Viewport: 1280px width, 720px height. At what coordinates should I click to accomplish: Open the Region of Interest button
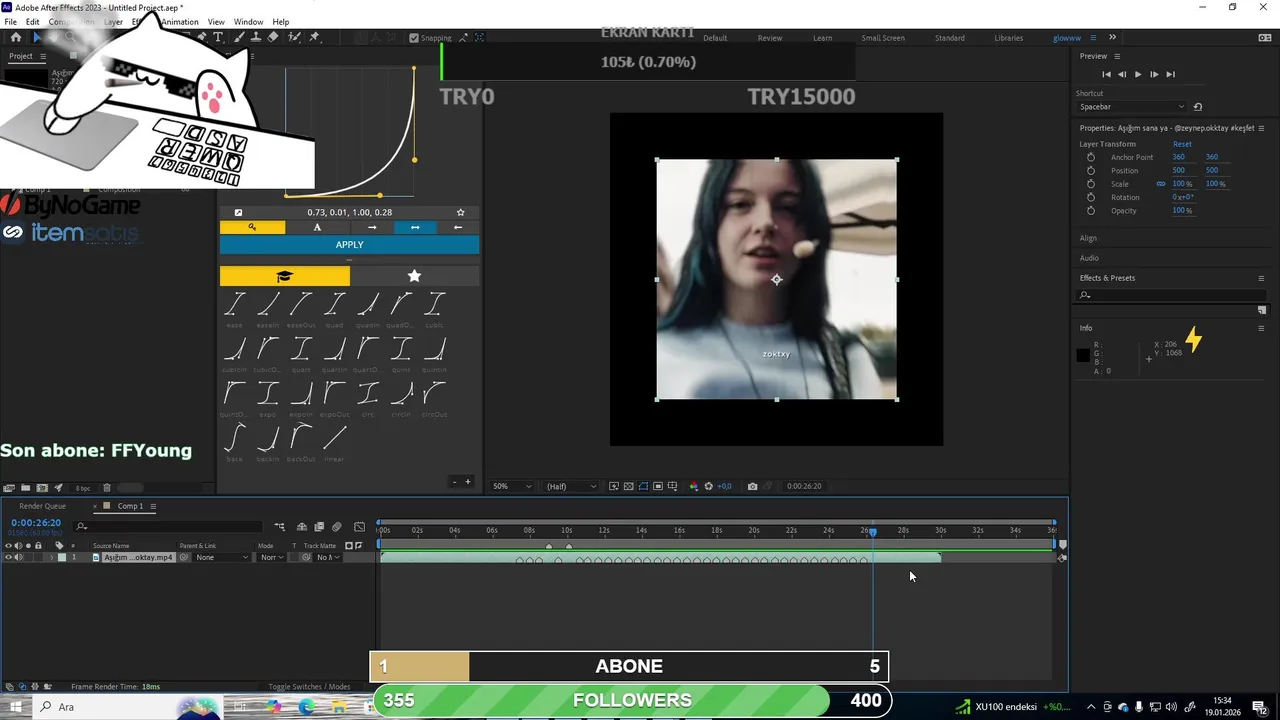point(658,486)
